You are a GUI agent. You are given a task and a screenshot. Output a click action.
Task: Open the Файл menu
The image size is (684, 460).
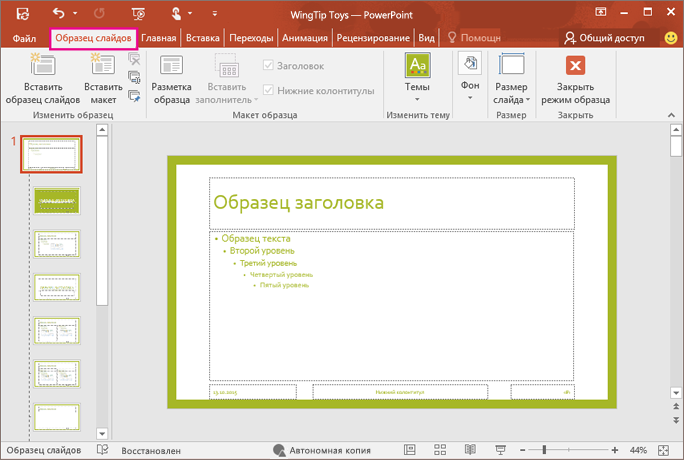pos(24,38)
